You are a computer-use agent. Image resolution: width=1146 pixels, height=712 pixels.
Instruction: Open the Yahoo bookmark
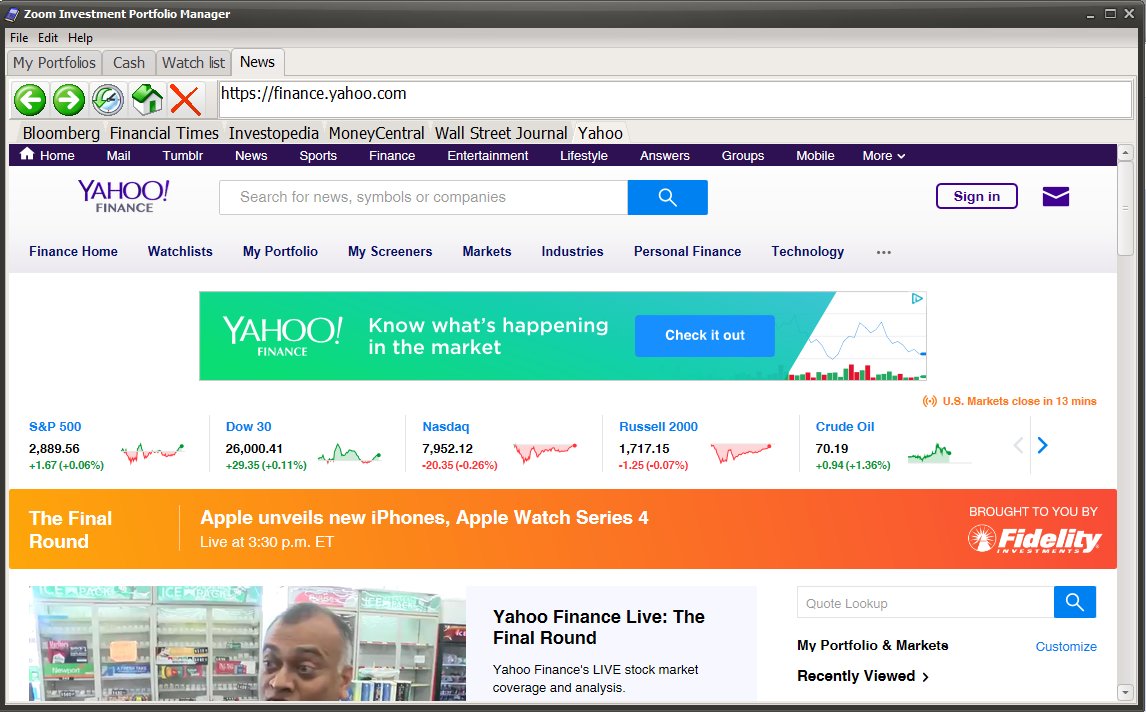pyautogui.click(x=600, y=133)
